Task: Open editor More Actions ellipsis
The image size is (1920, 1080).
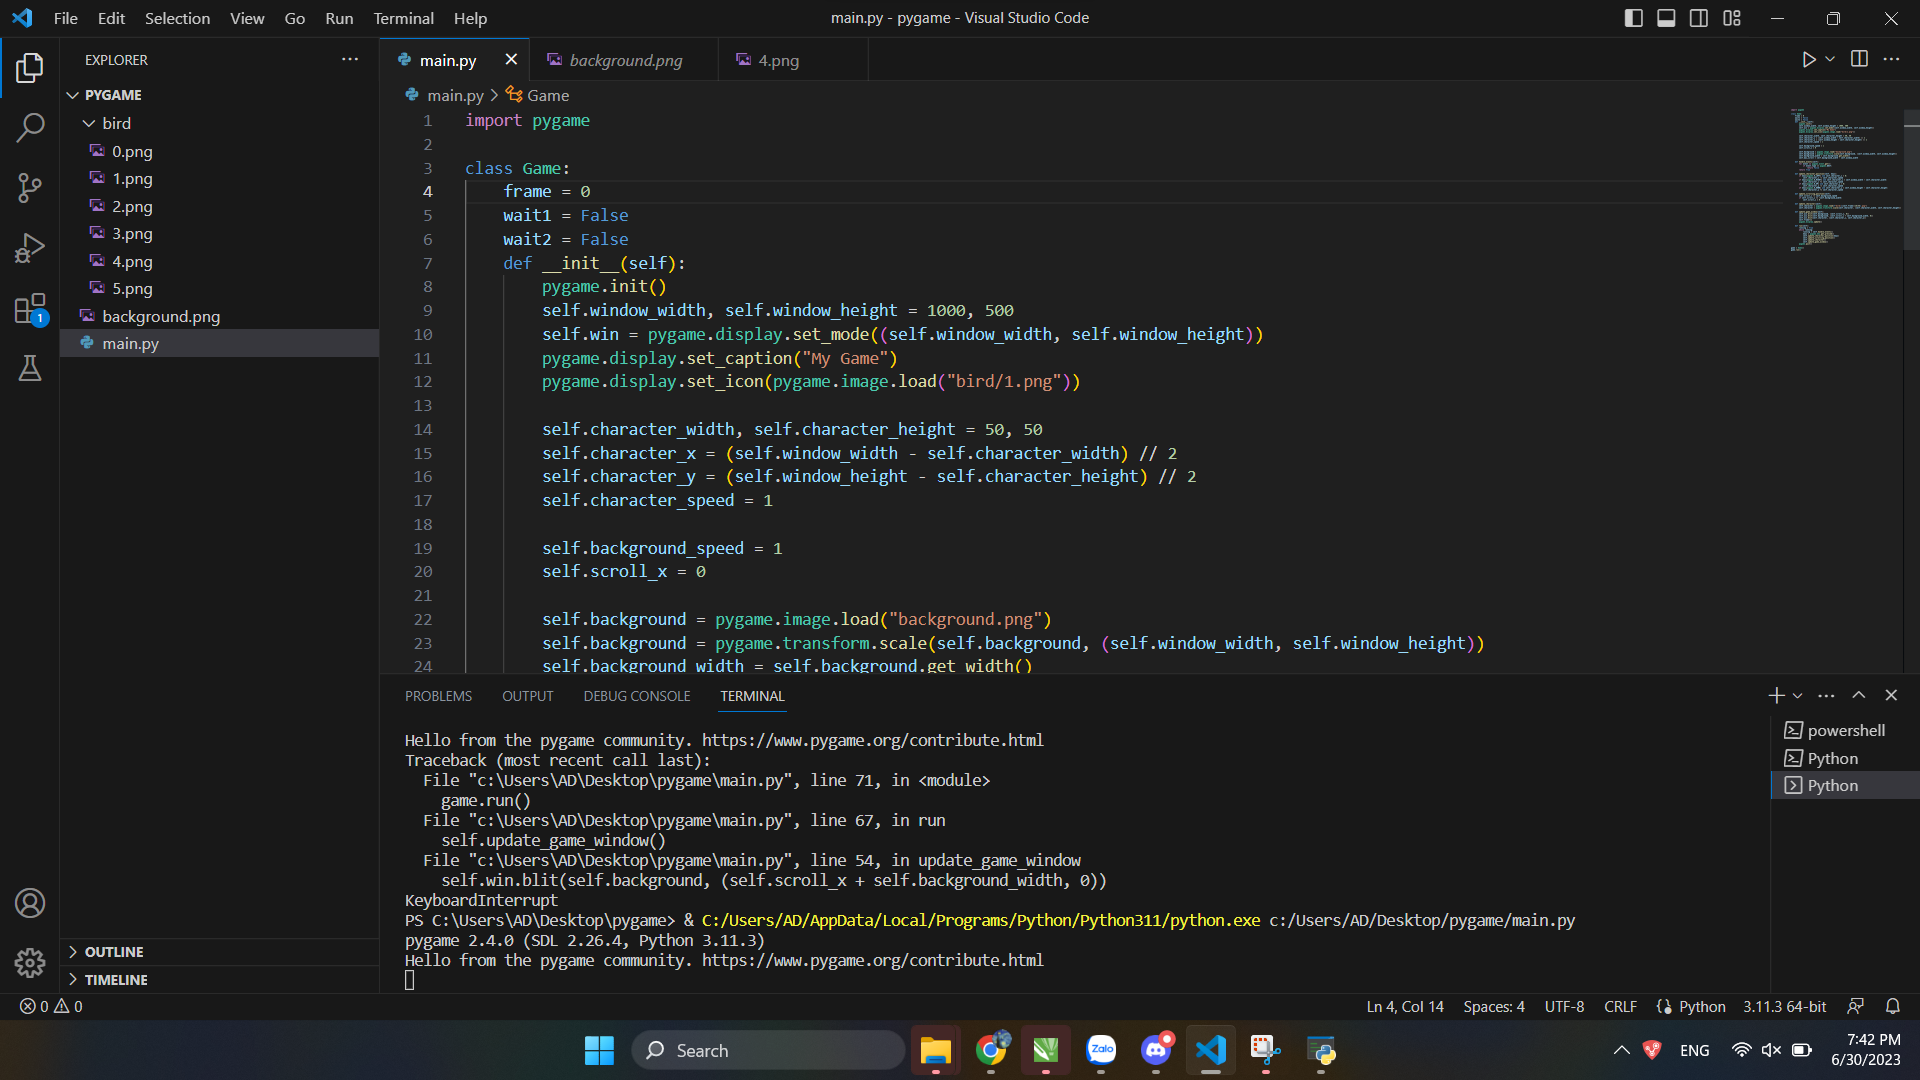Action: pos(1891,59)
